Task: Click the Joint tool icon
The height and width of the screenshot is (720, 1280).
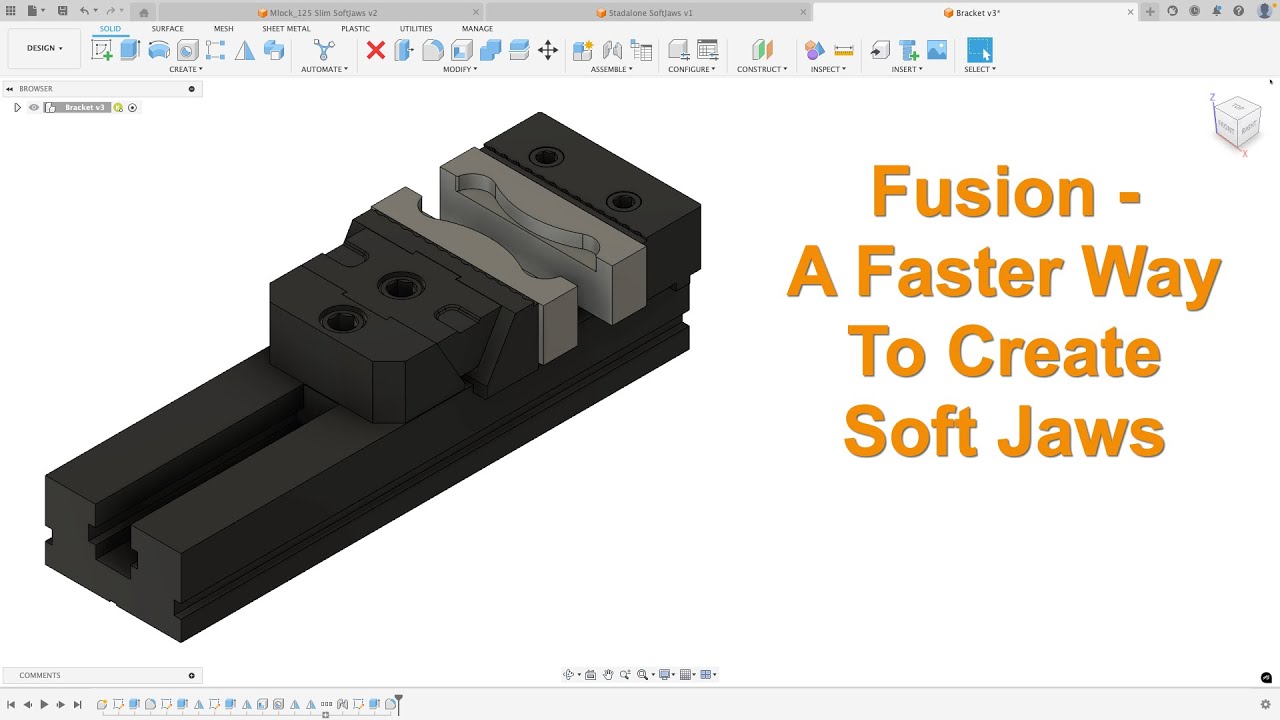Action: [x=613, y=50]
